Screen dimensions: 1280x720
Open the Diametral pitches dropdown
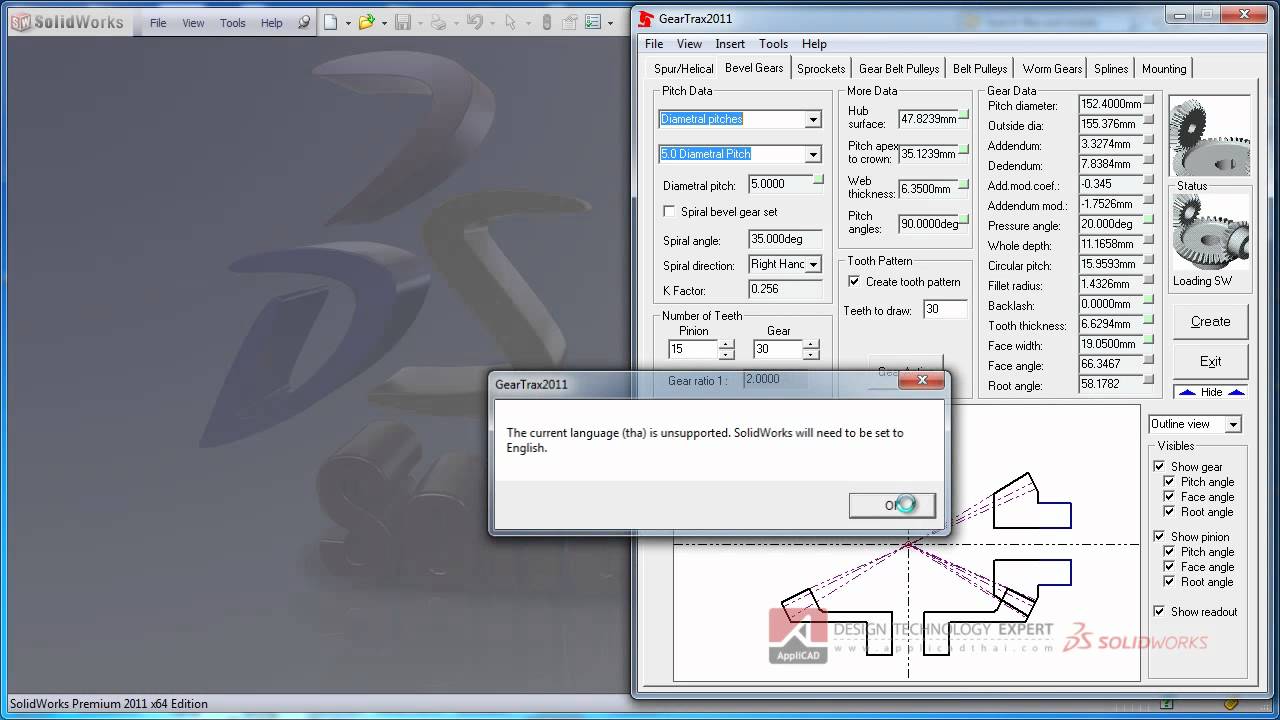point(813,119)
